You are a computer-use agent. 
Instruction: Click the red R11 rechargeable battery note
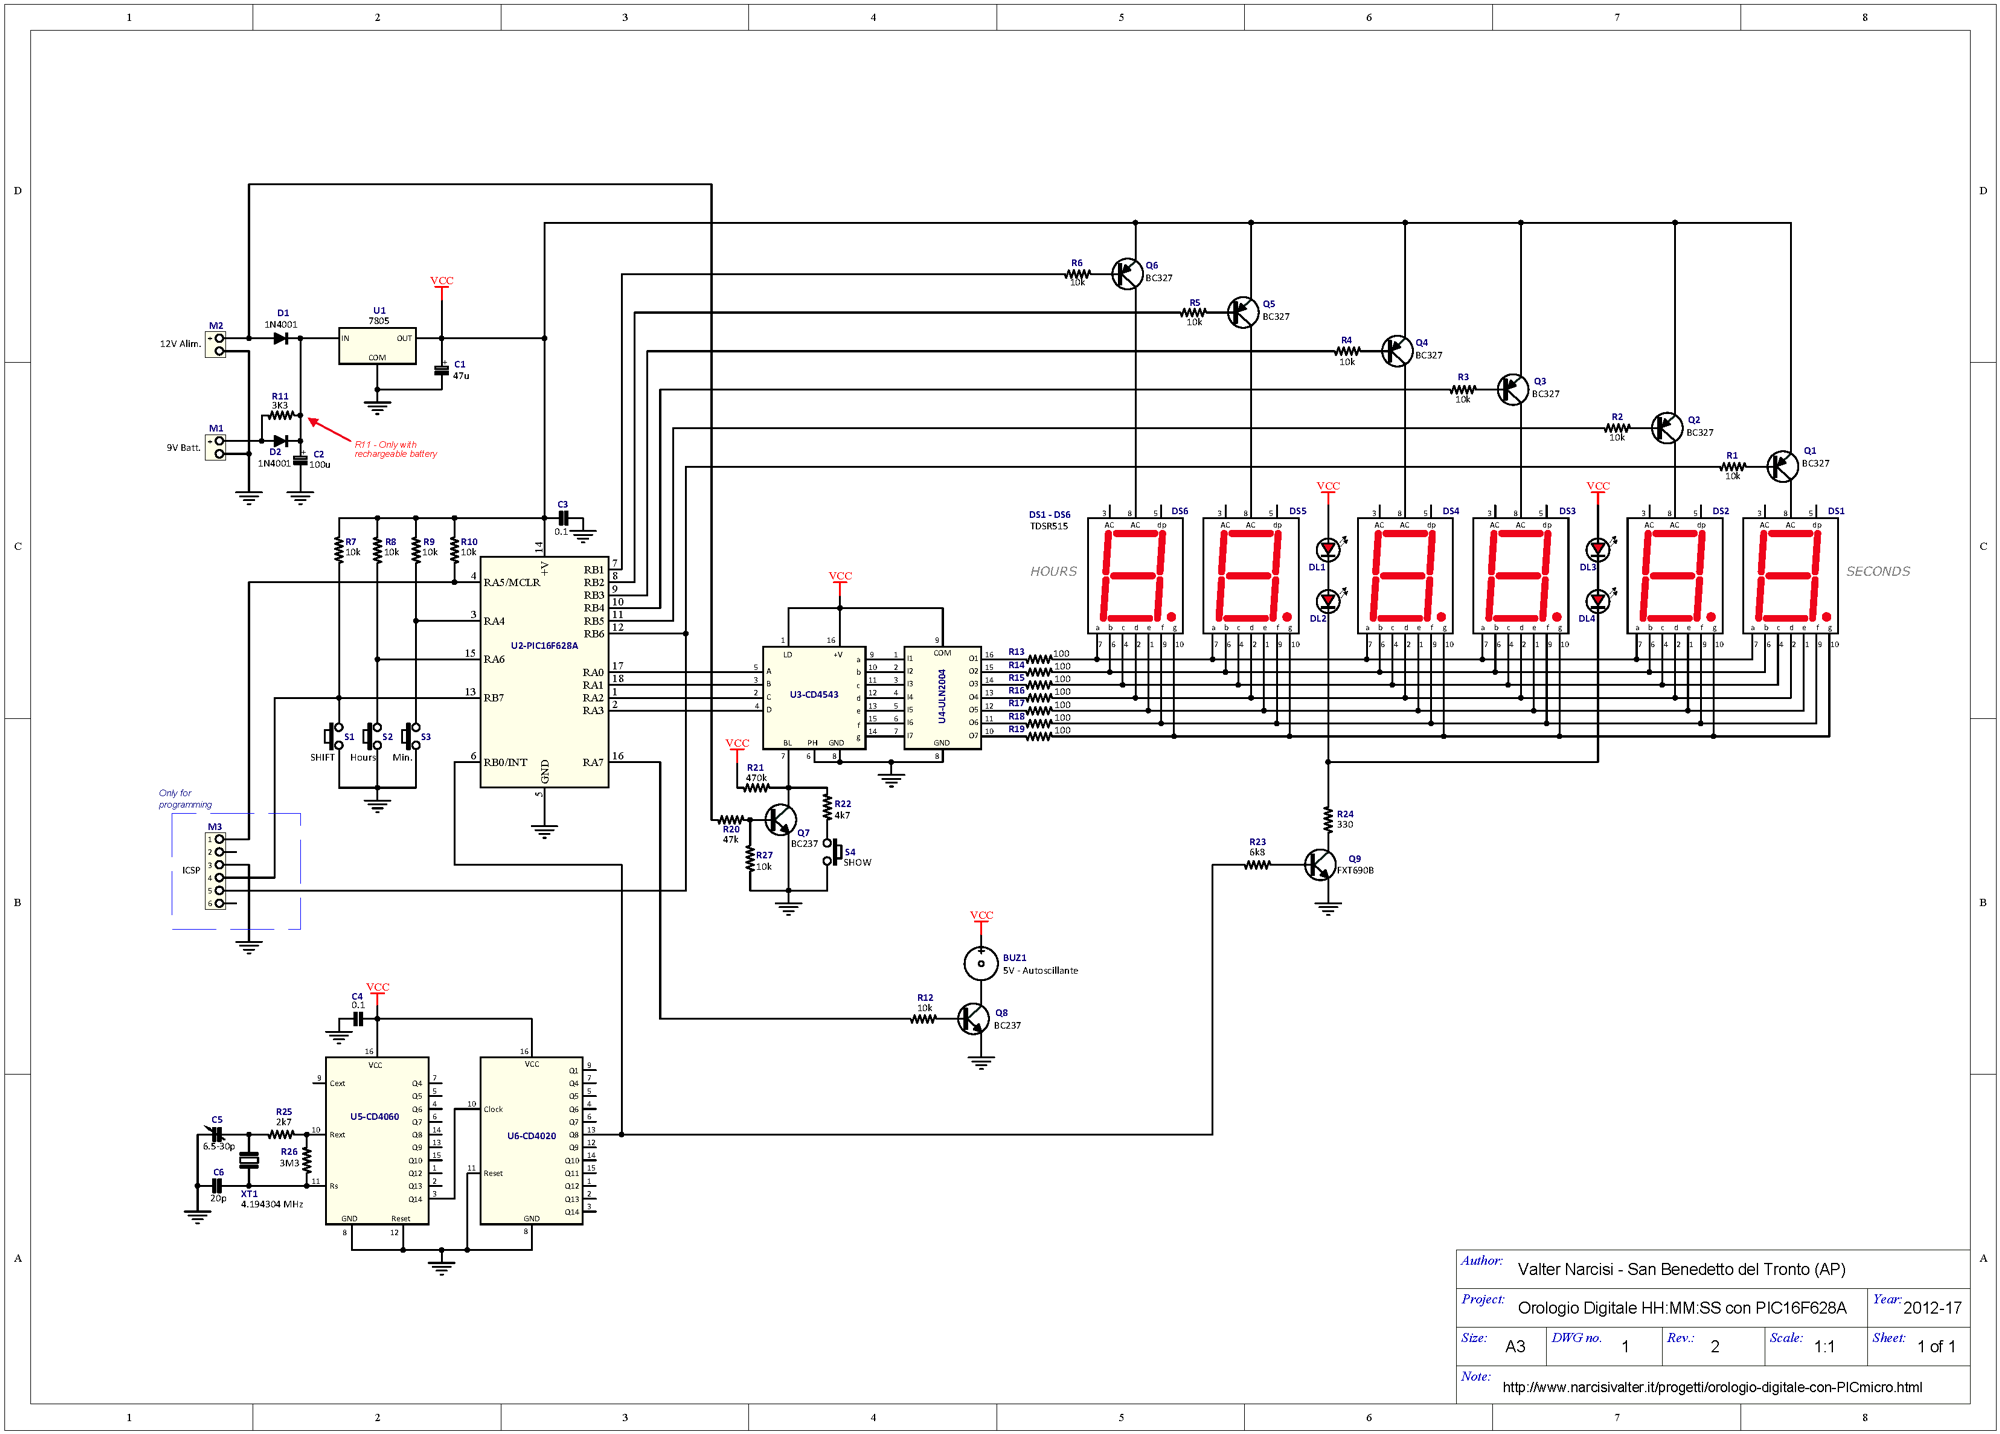(x=396, y=450)
